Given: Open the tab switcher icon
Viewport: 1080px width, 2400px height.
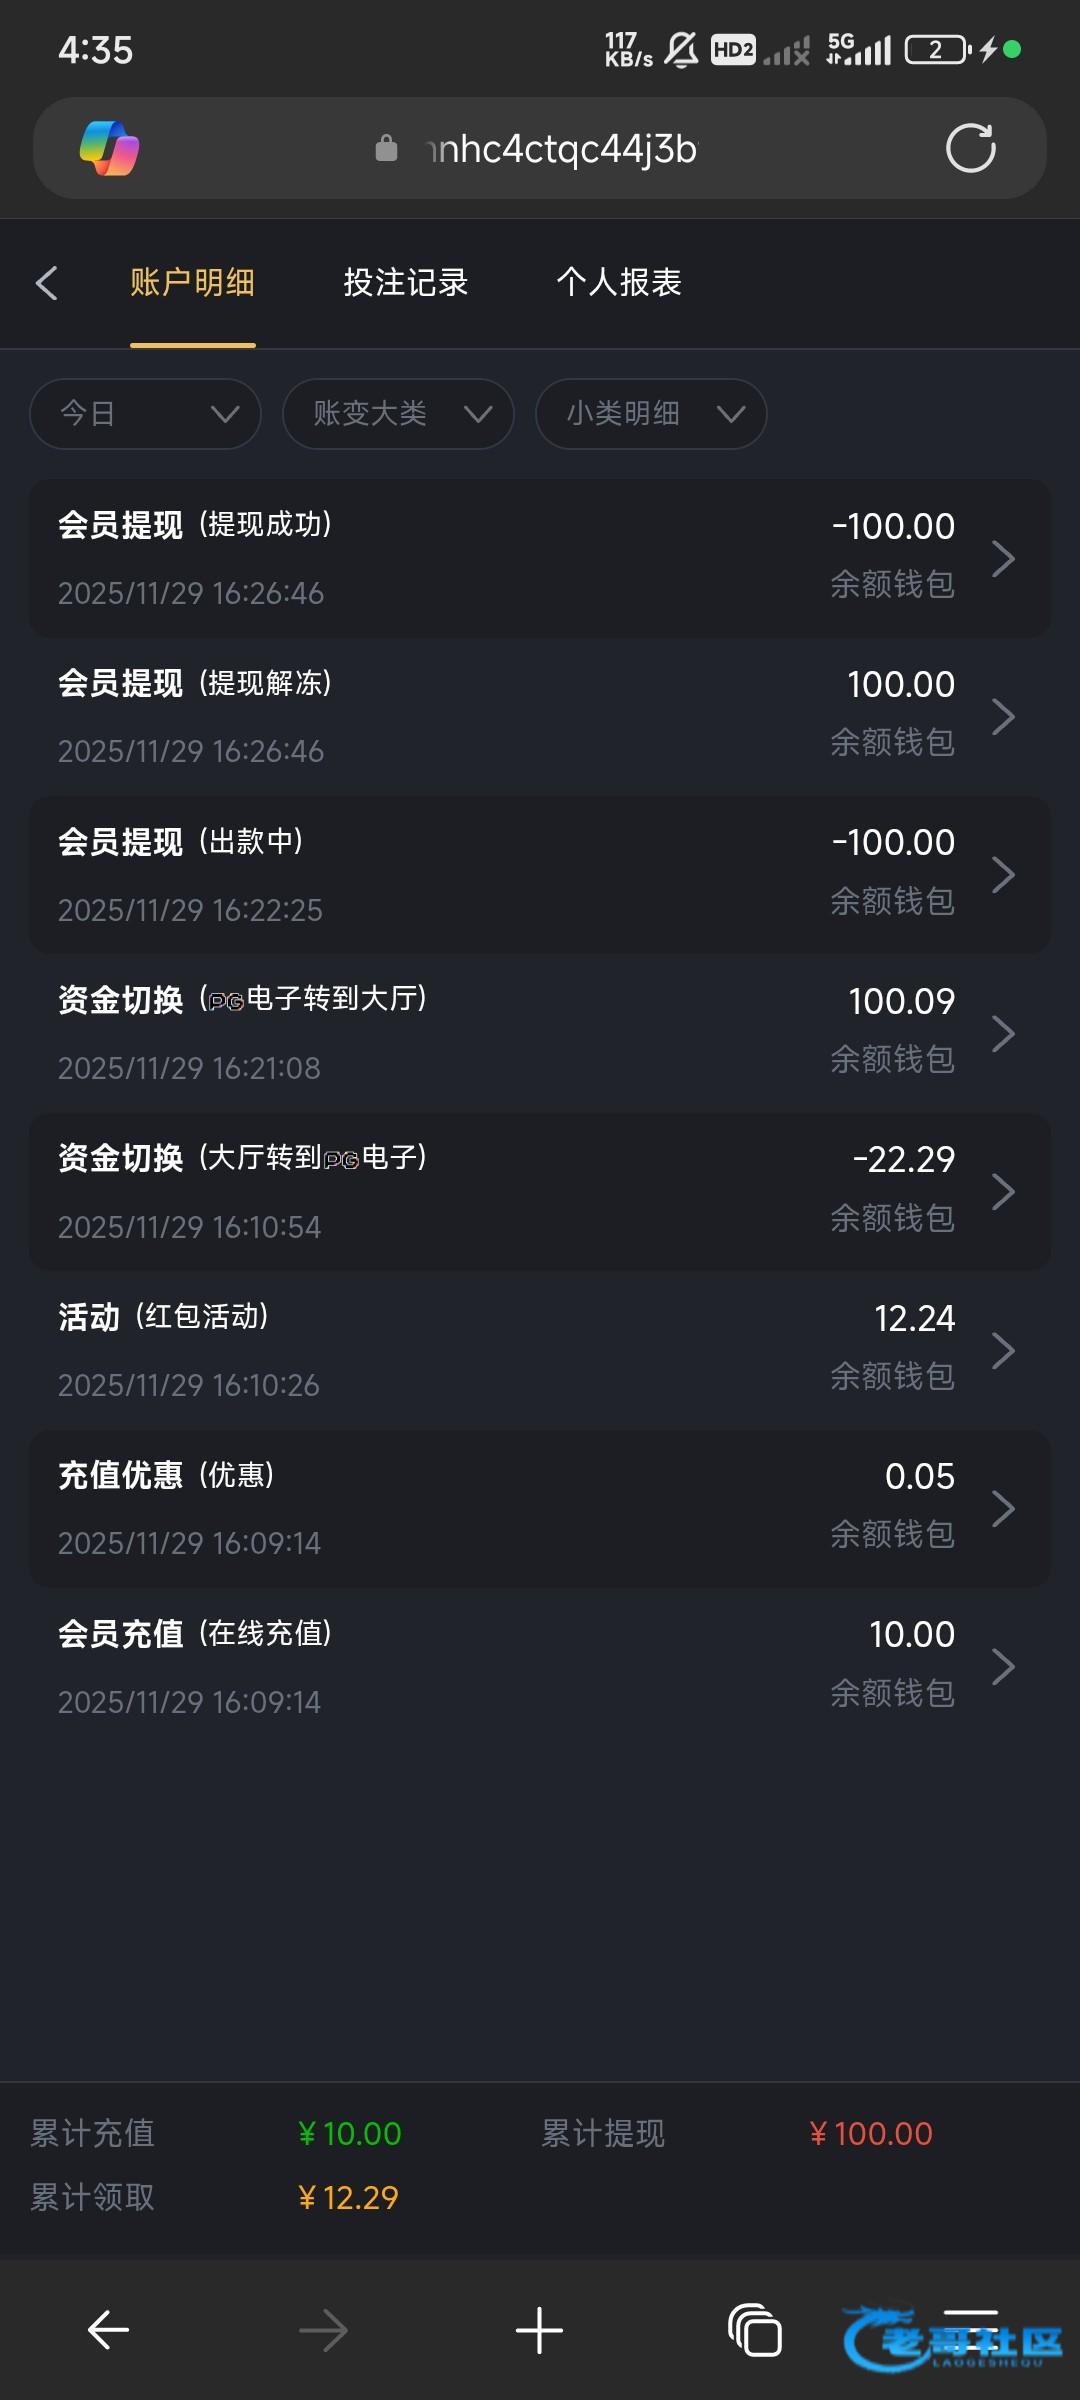Looking at the screenshot, I should click(x=755, y=2331).
